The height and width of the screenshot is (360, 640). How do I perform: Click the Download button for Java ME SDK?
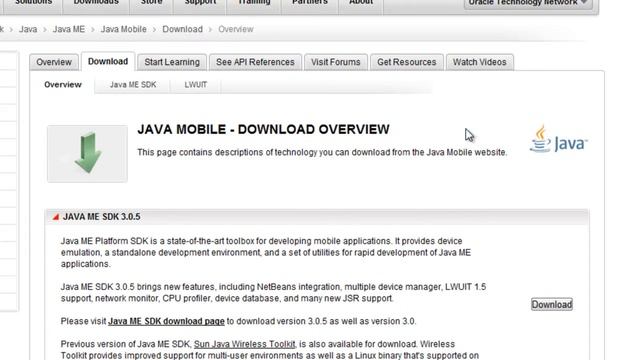tap(551, 304)
